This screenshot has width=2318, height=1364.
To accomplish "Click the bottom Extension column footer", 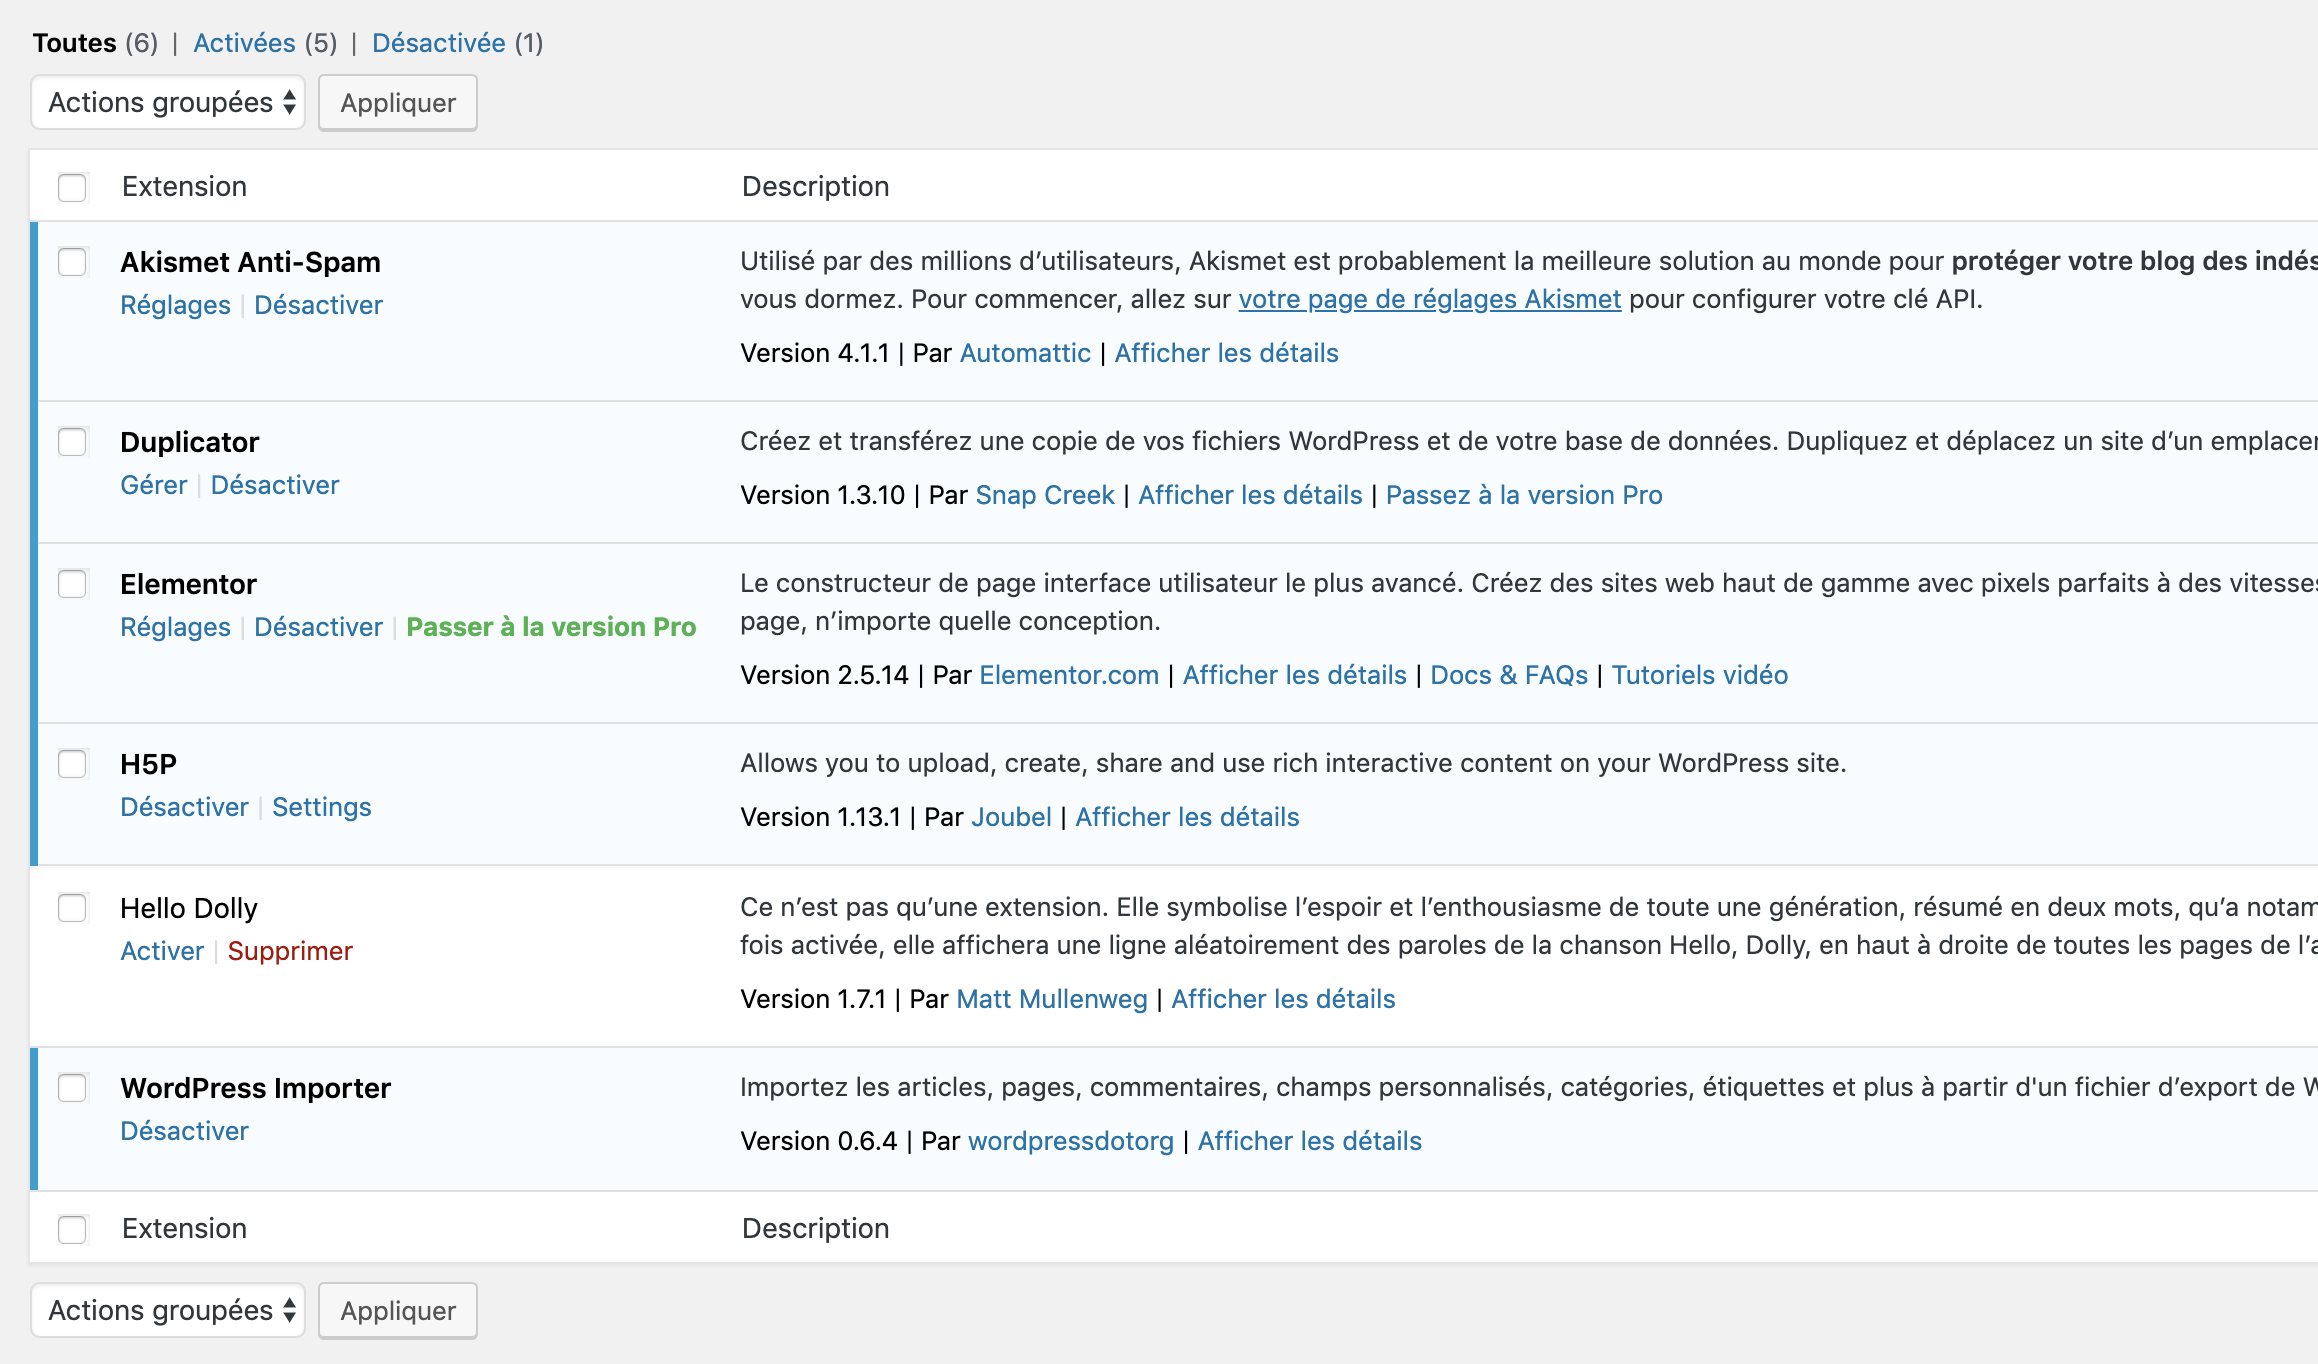I will (x=184, y=1228).
